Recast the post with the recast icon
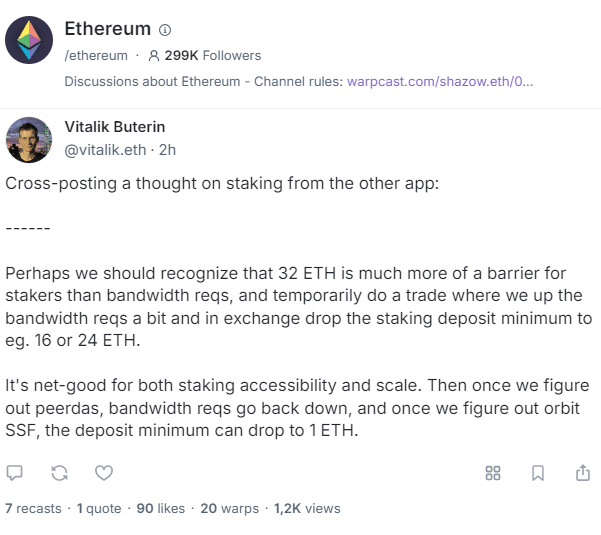The width and height of the screenshot is (601, 535). (59, 472)
